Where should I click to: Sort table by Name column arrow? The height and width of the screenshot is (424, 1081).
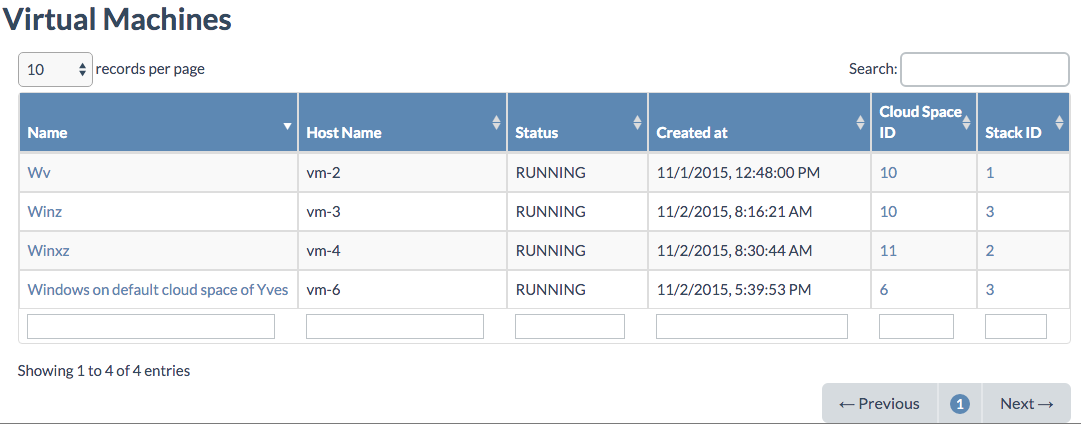click(287, 126)
